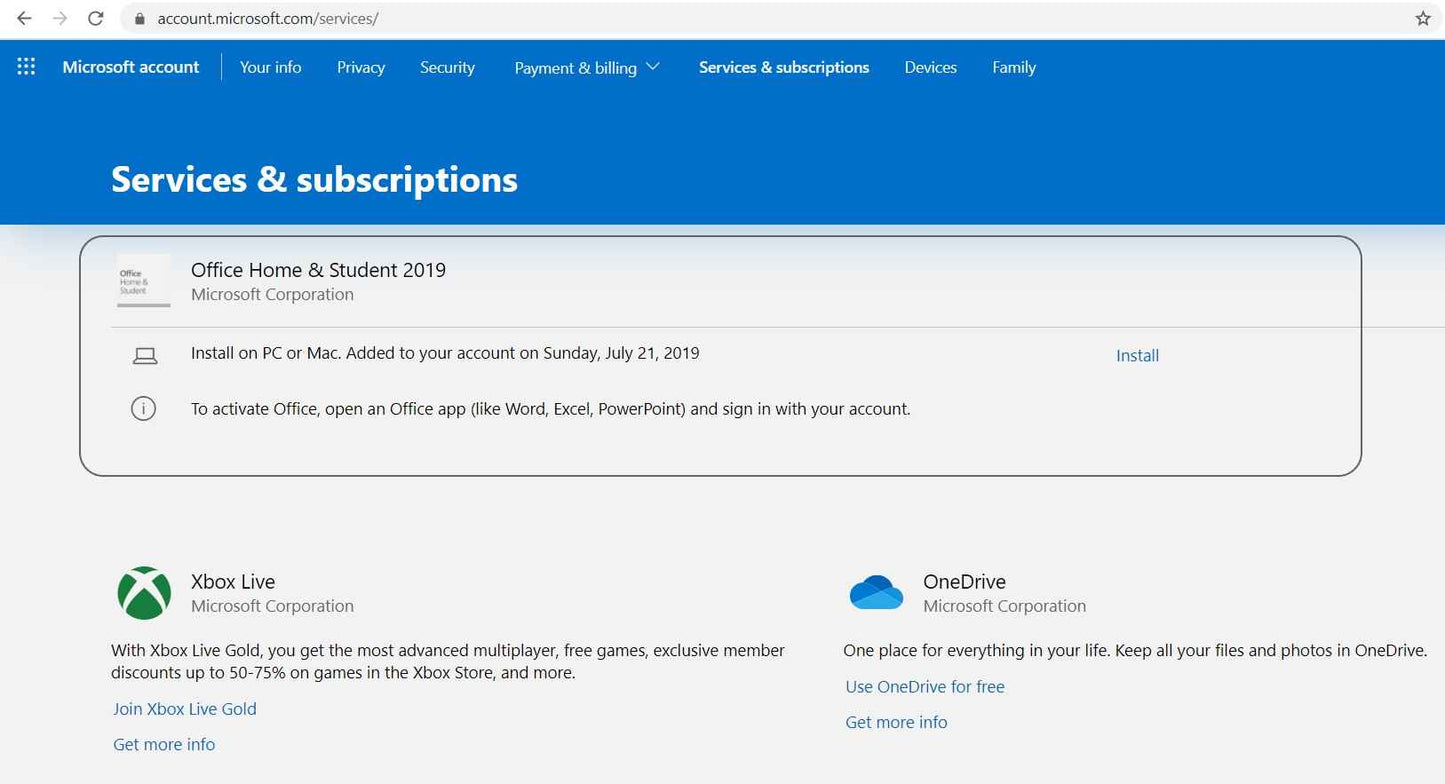Open the Privacy section
This screenshot has height=784, width=1445.
(x=360, y=67)
